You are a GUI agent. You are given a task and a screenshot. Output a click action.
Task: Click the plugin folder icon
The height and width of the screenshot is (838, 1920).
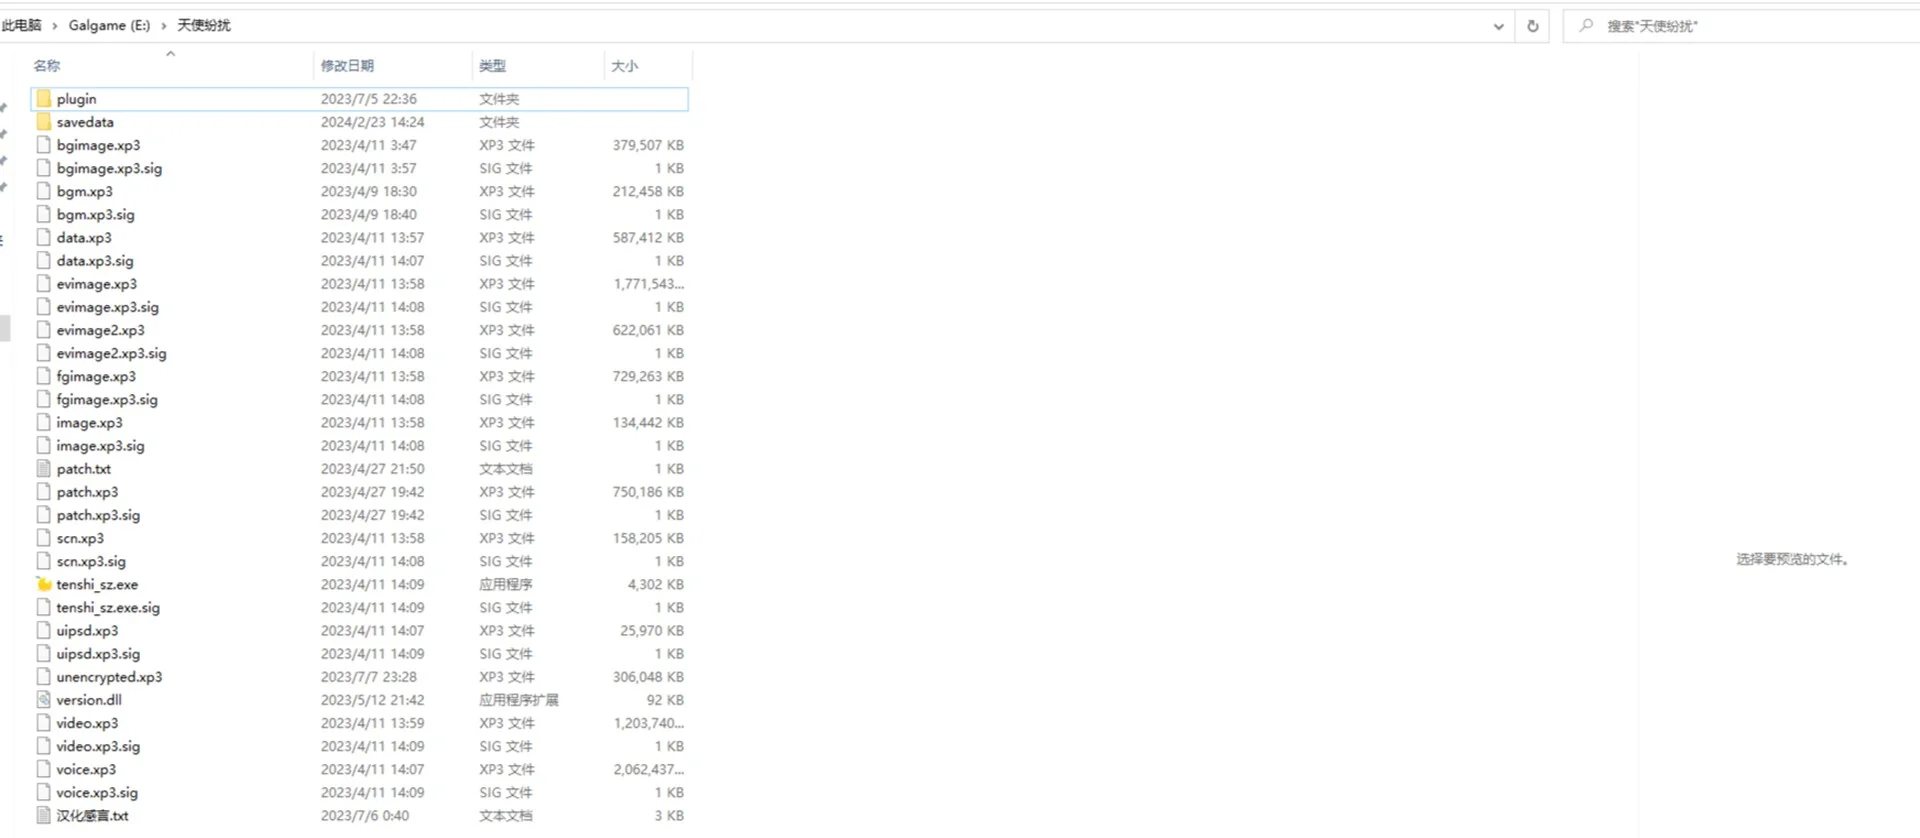coord(43,98)
